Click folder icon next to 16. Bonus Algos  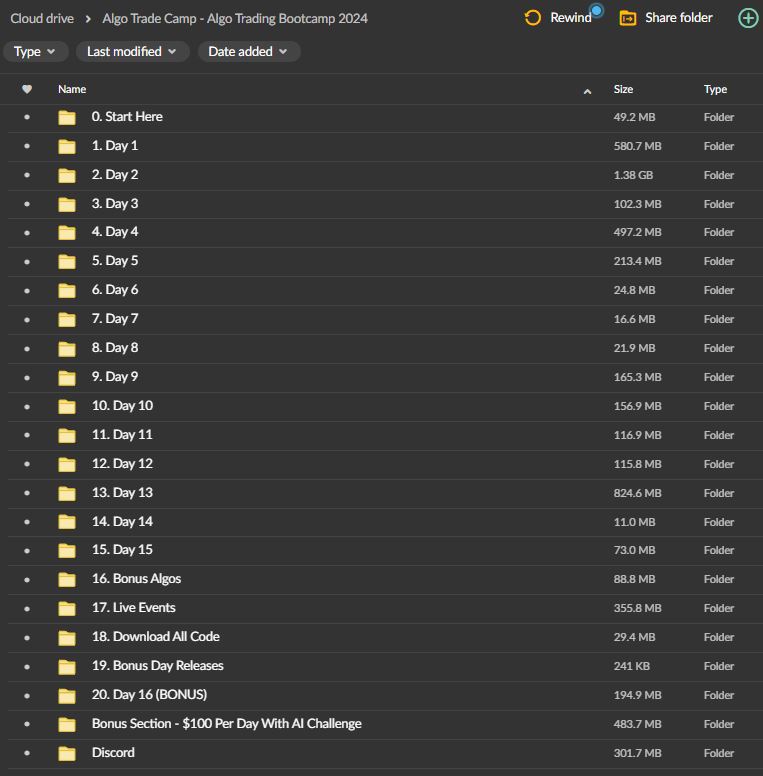coord(67,579)
